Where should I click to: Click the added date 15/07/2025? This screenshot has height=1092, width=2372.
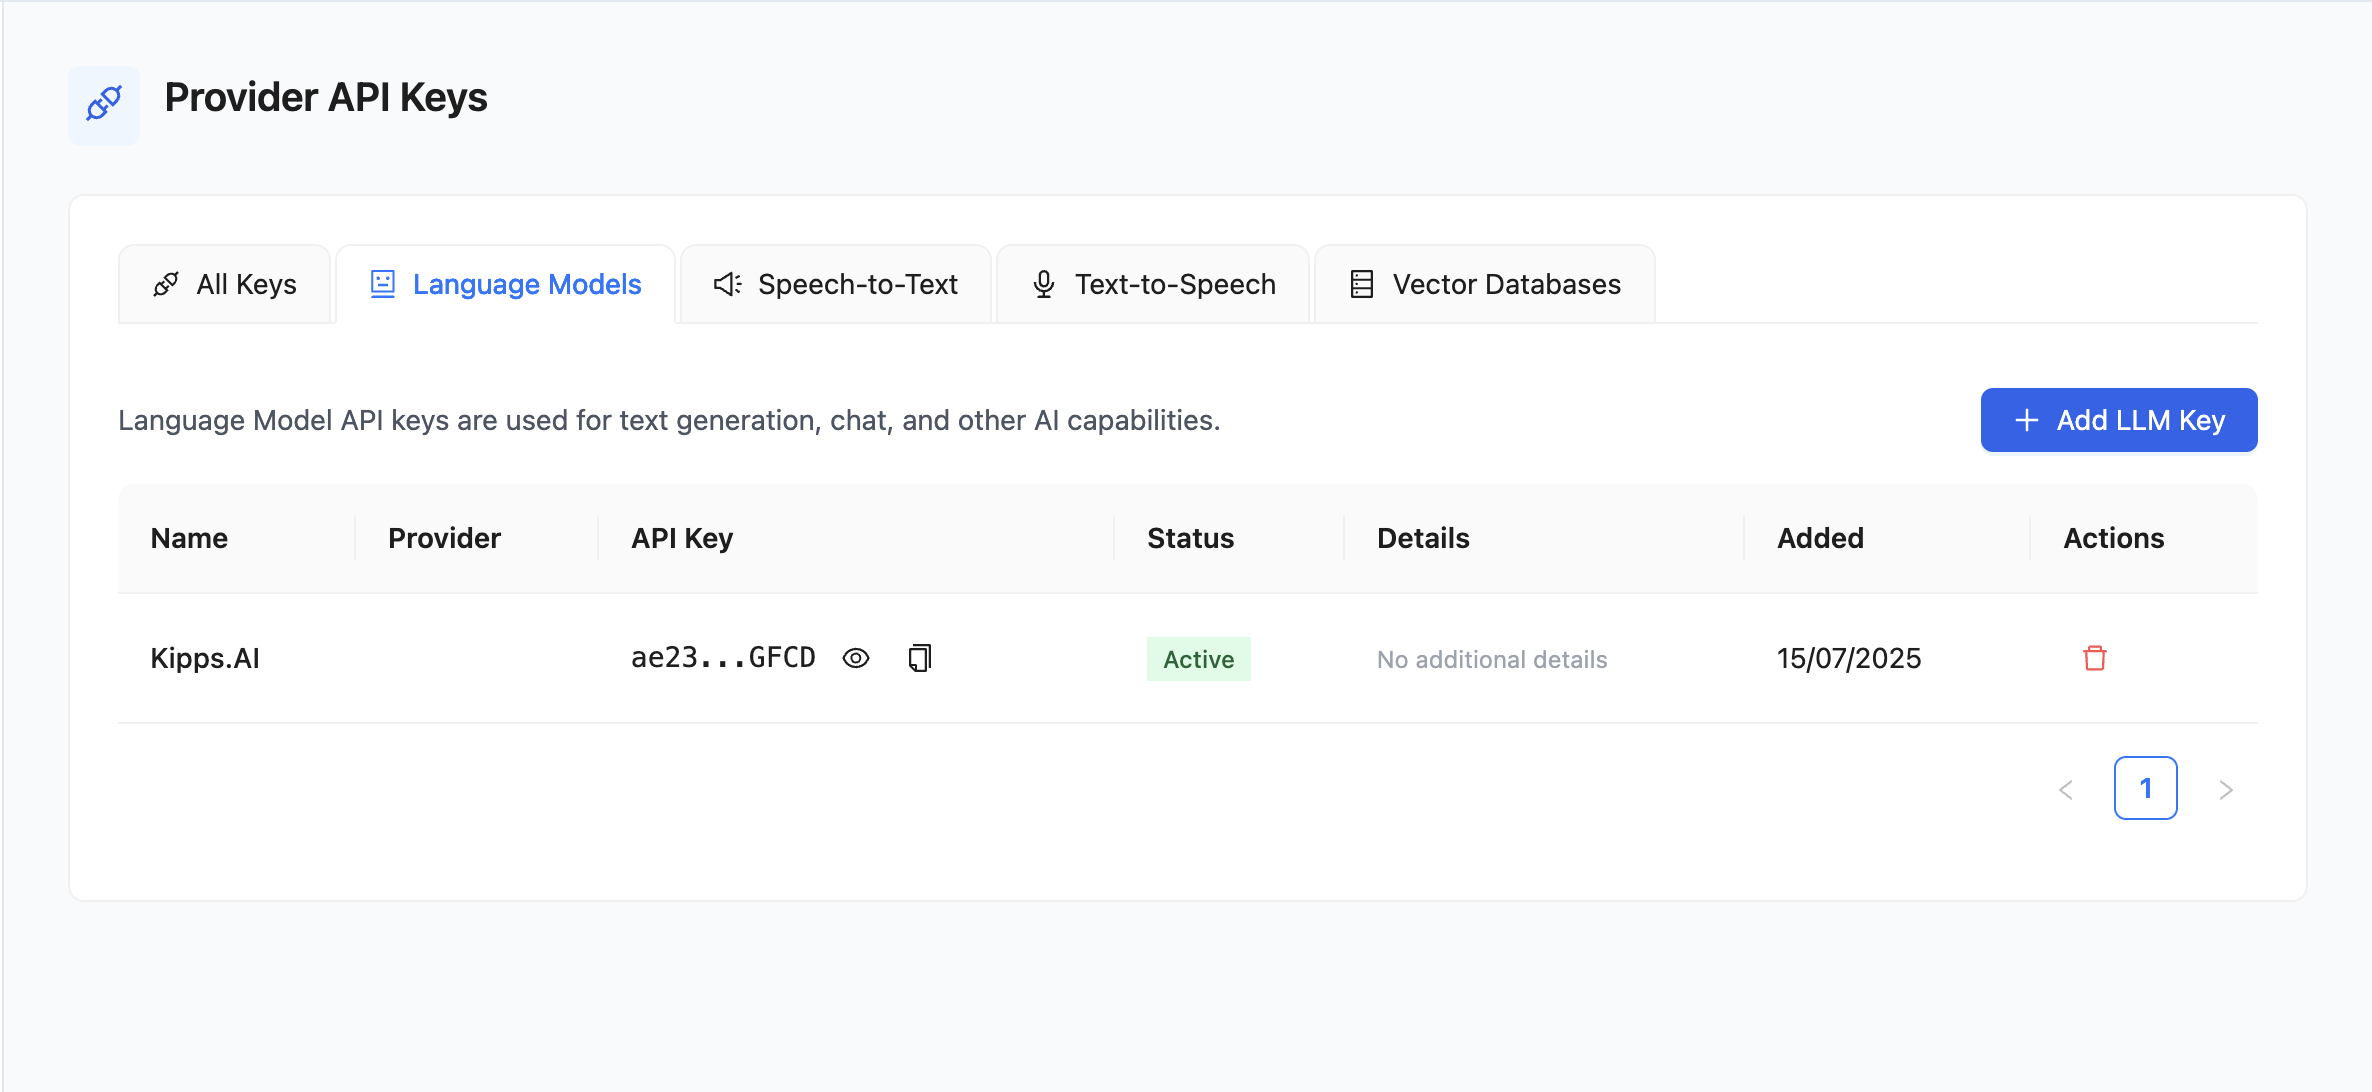(1849, 658)
